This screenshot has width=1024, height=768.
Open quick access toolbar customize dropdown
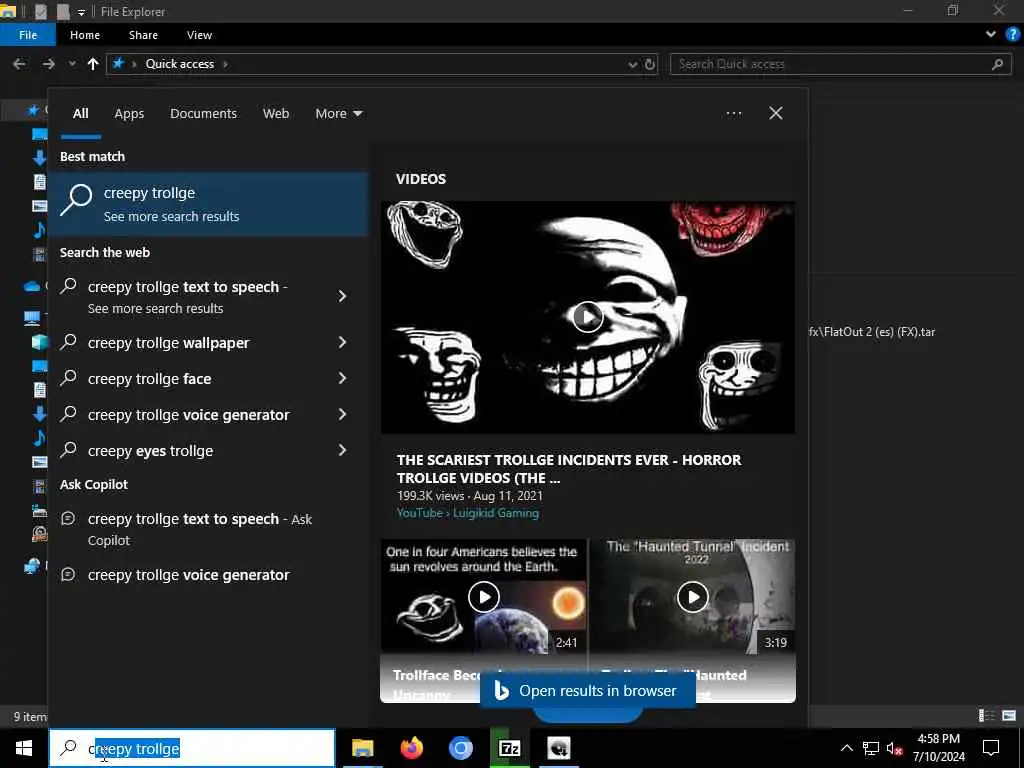(x=81, y=12)
